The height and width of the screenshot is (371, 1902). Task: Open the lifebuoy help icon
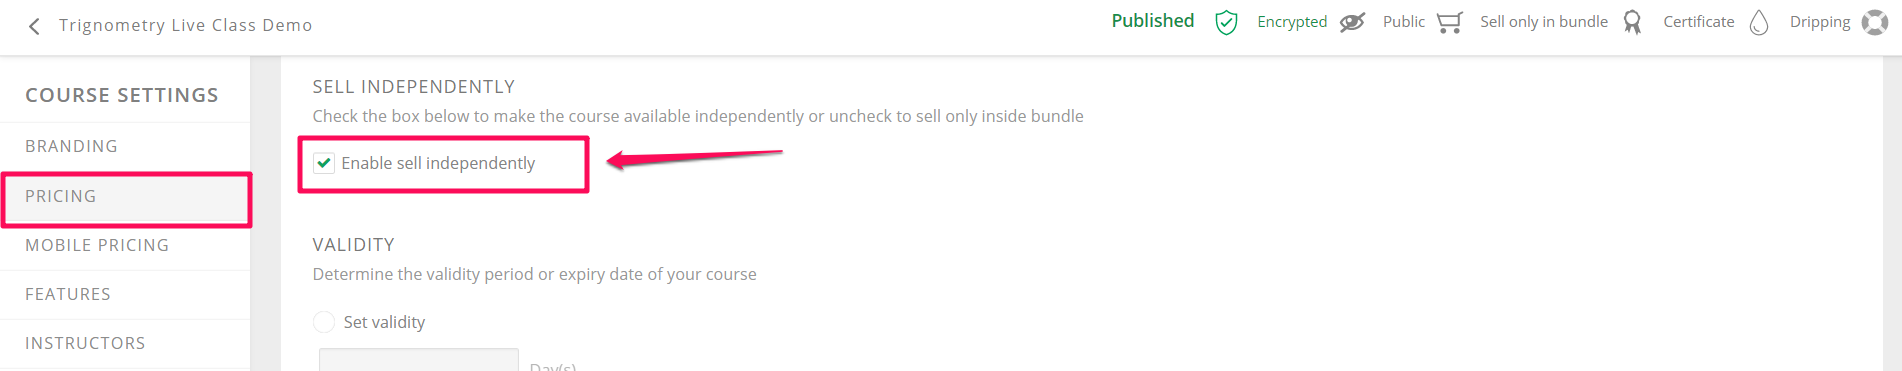click(x=1875, y=22)
